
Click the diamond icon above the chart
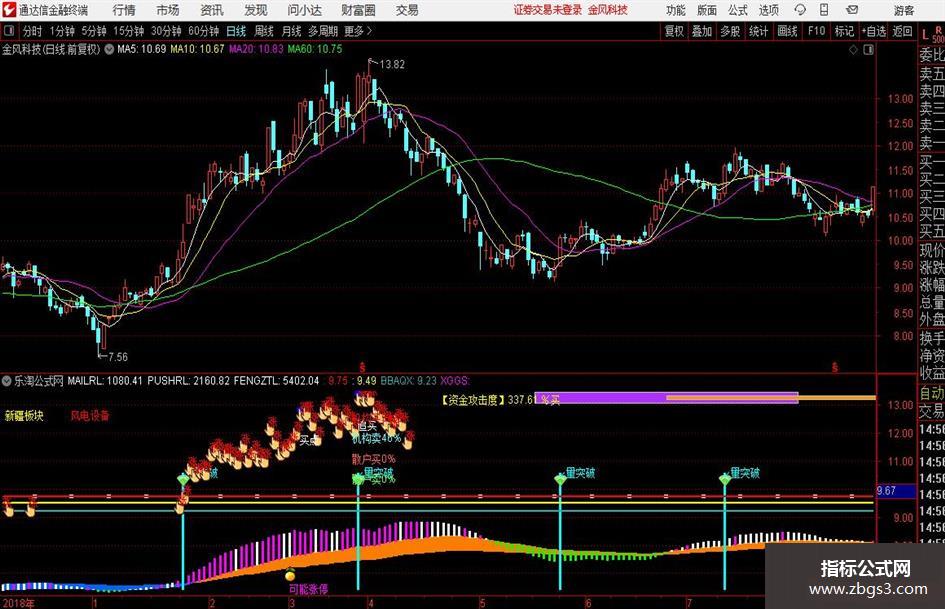pyautogui.click(x=853, y=49)
